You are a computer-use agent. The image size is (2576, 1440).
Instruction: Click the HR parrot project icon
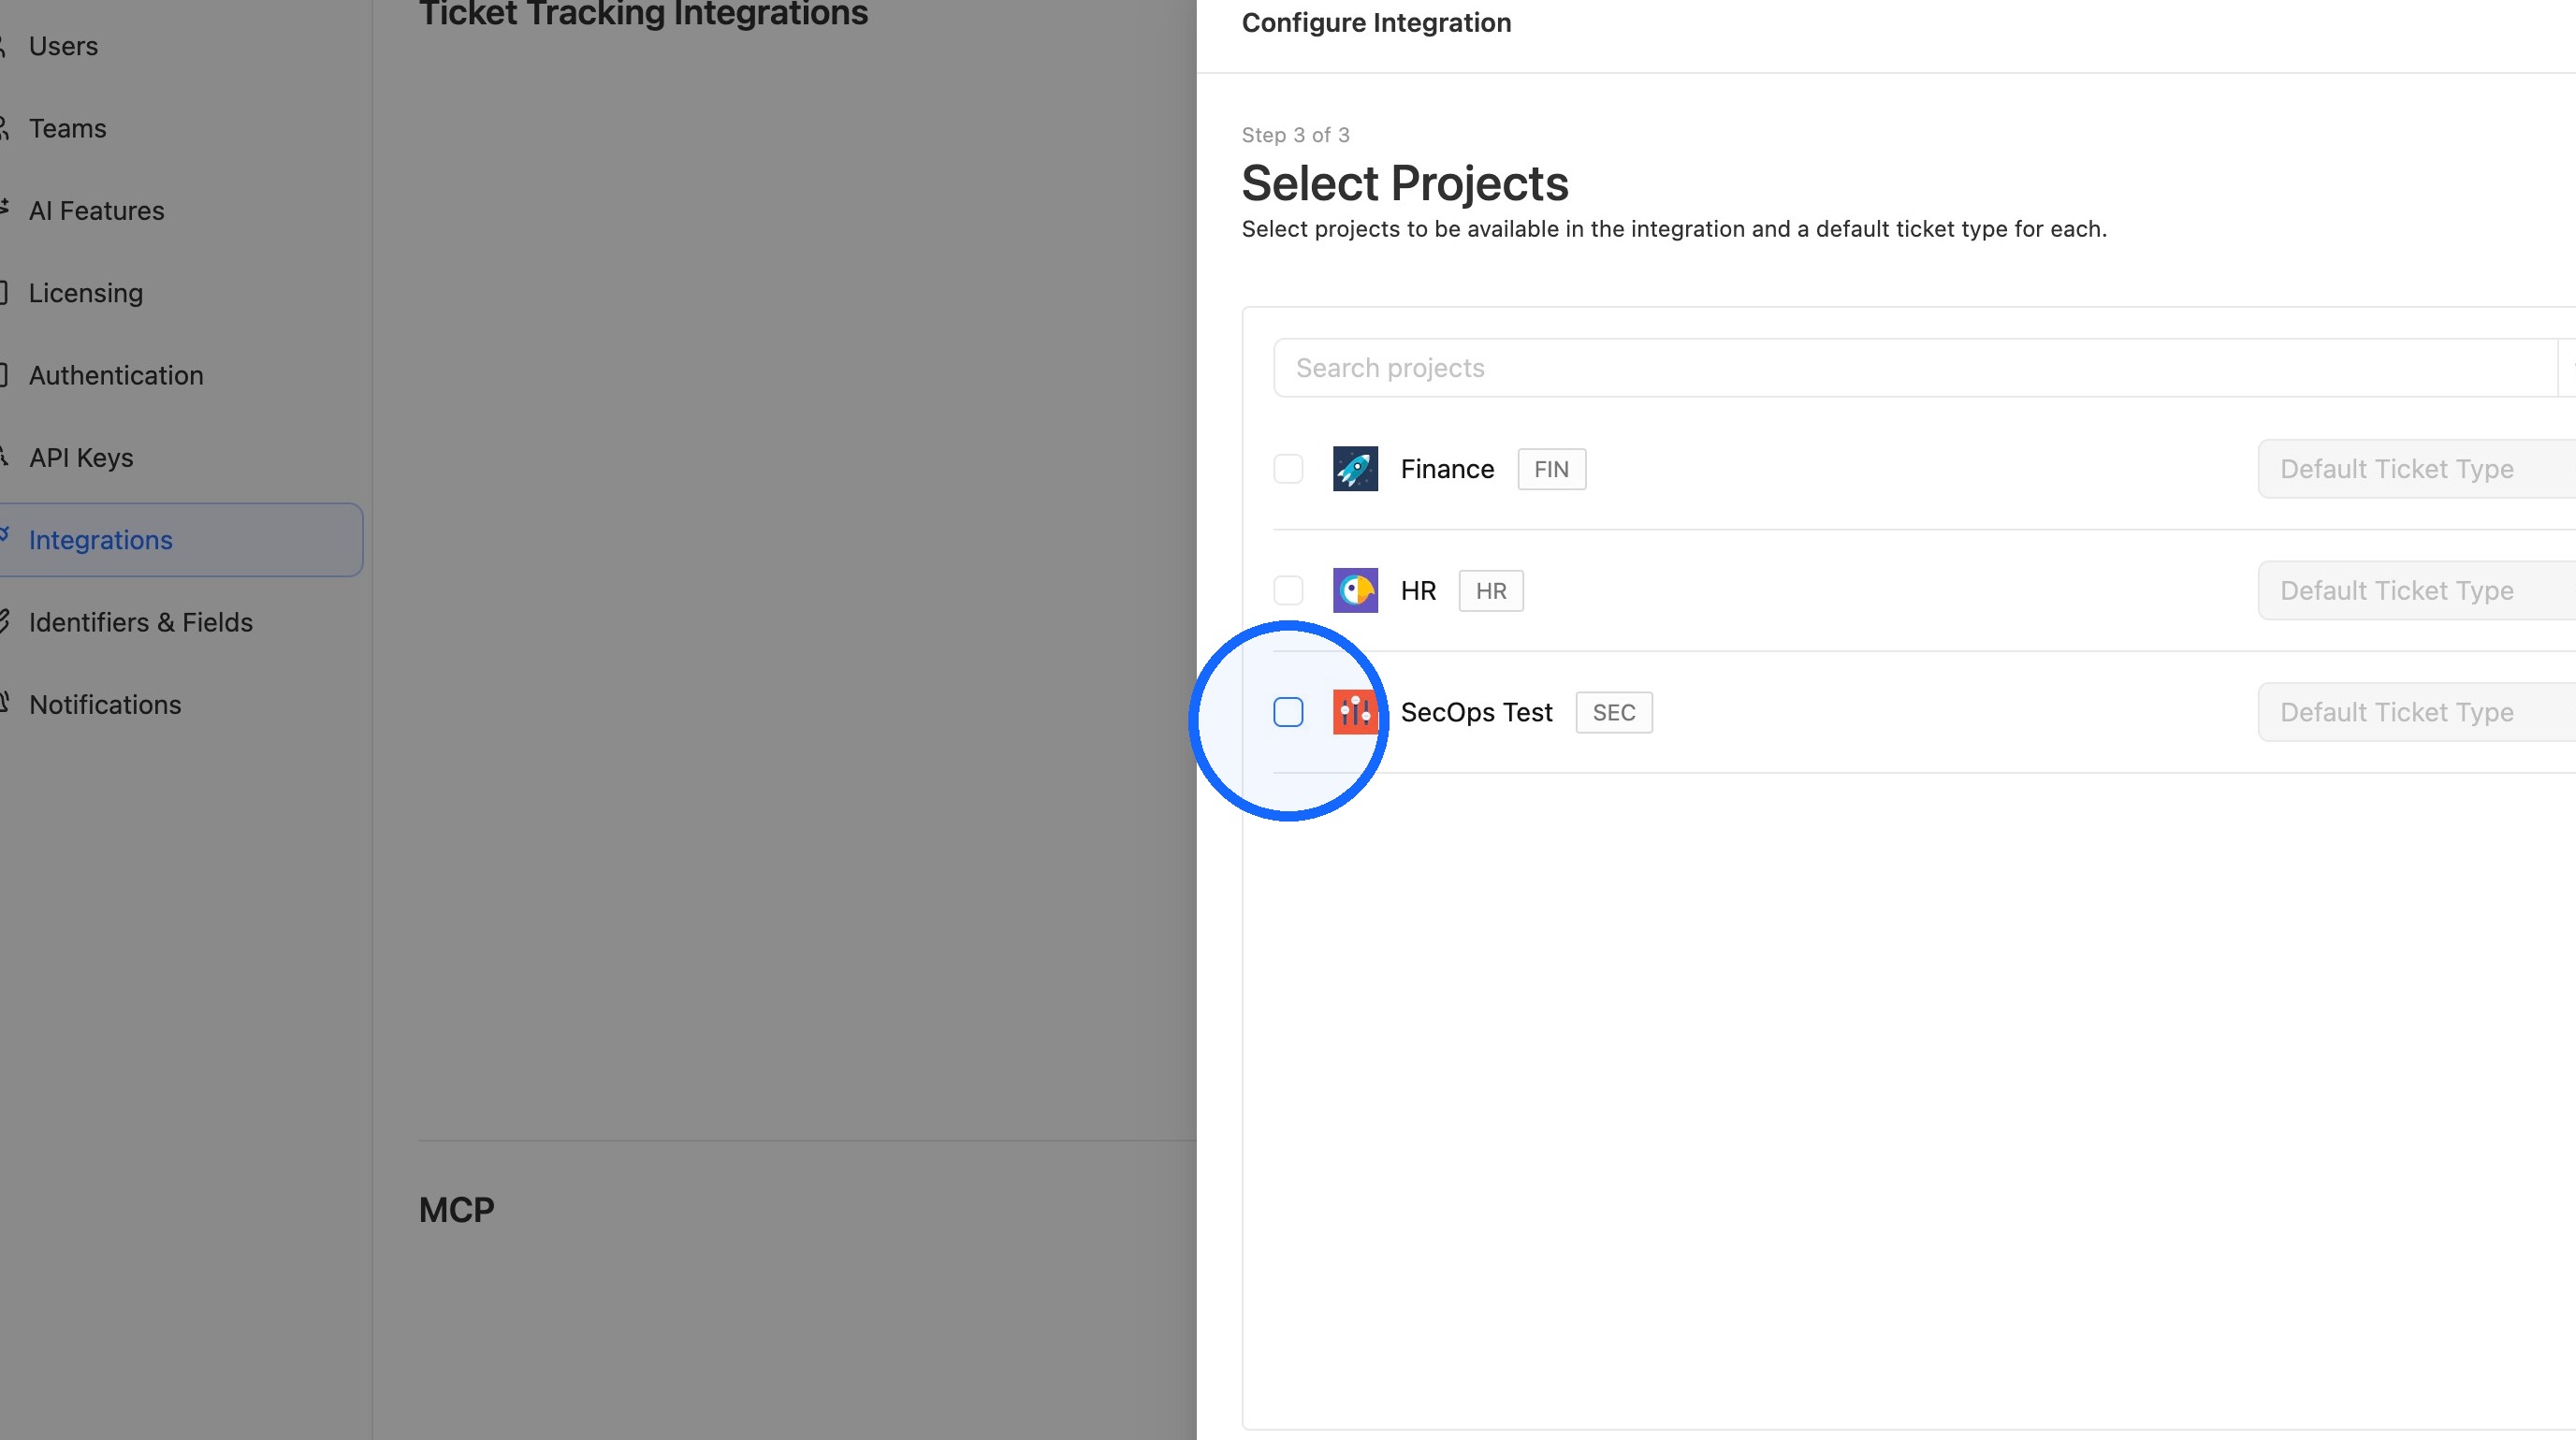point(1355,590)
